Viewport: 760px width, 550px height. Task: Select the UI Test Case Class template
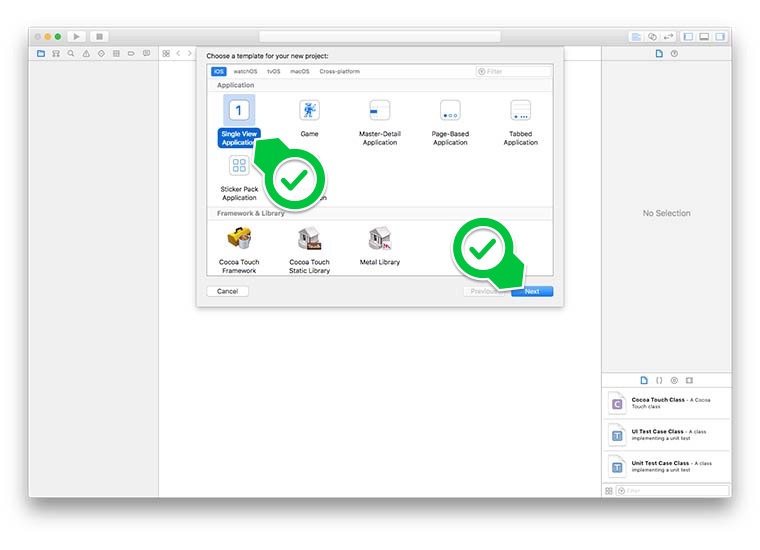666,435
